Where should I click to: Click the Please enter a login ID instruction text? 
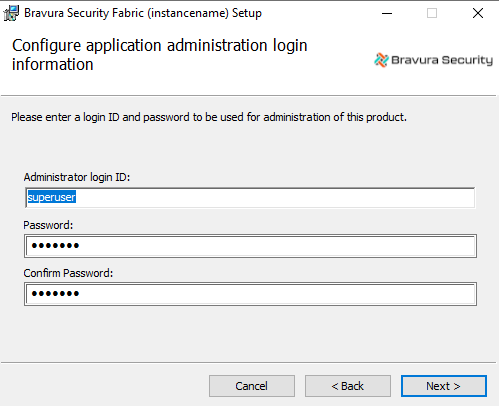click(x=209, y=117)
